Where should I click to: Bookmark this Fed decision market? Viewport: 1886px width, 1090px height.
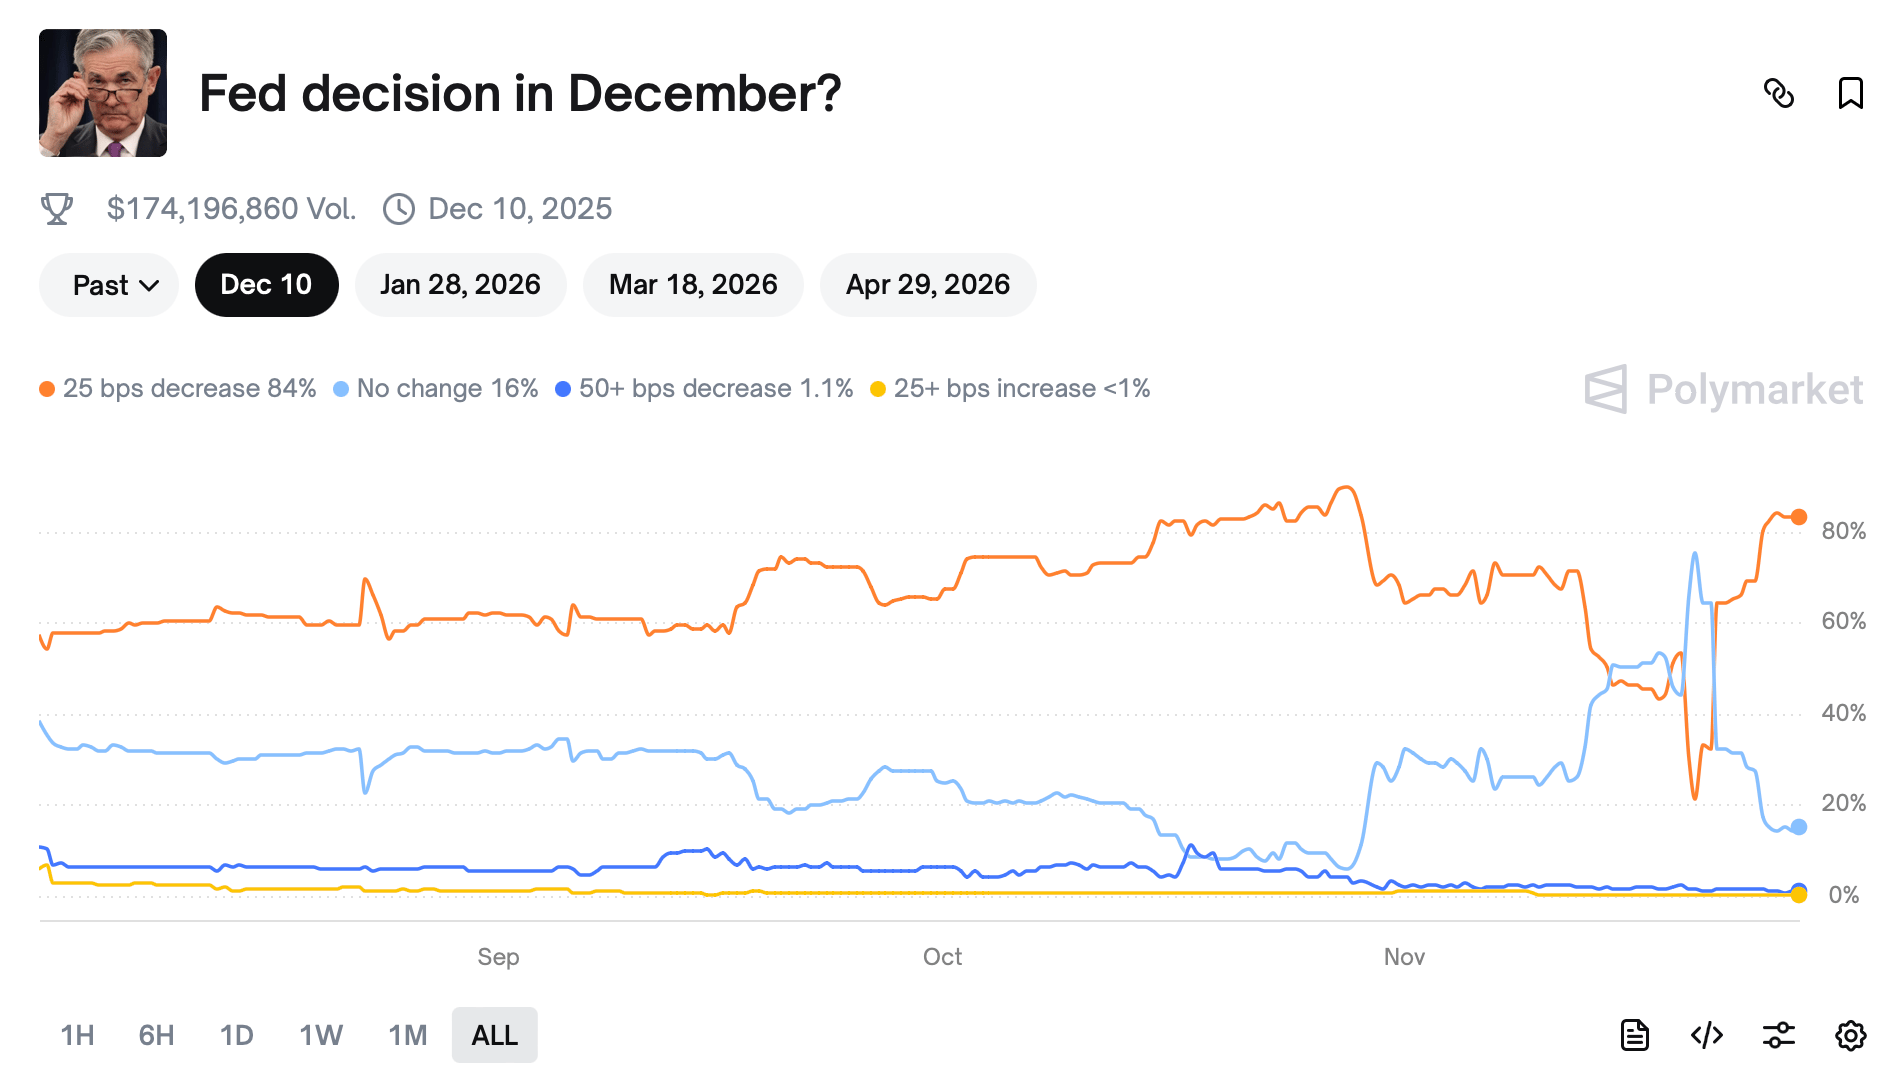click(1850, 94)
